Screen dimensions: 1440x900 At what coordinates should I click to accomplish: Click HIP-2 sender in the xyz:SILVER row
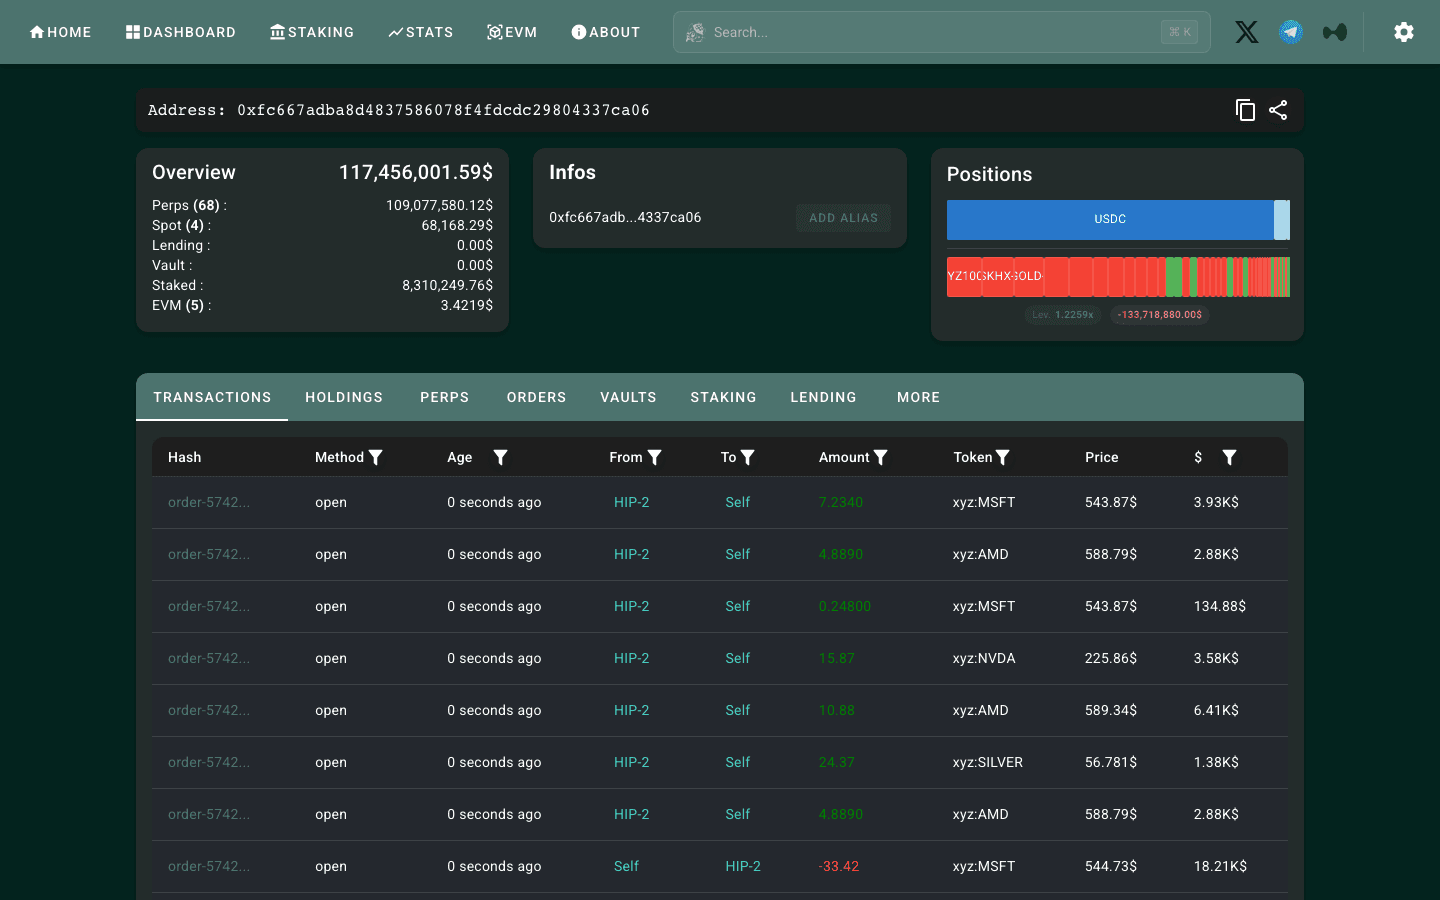(631, 762)
